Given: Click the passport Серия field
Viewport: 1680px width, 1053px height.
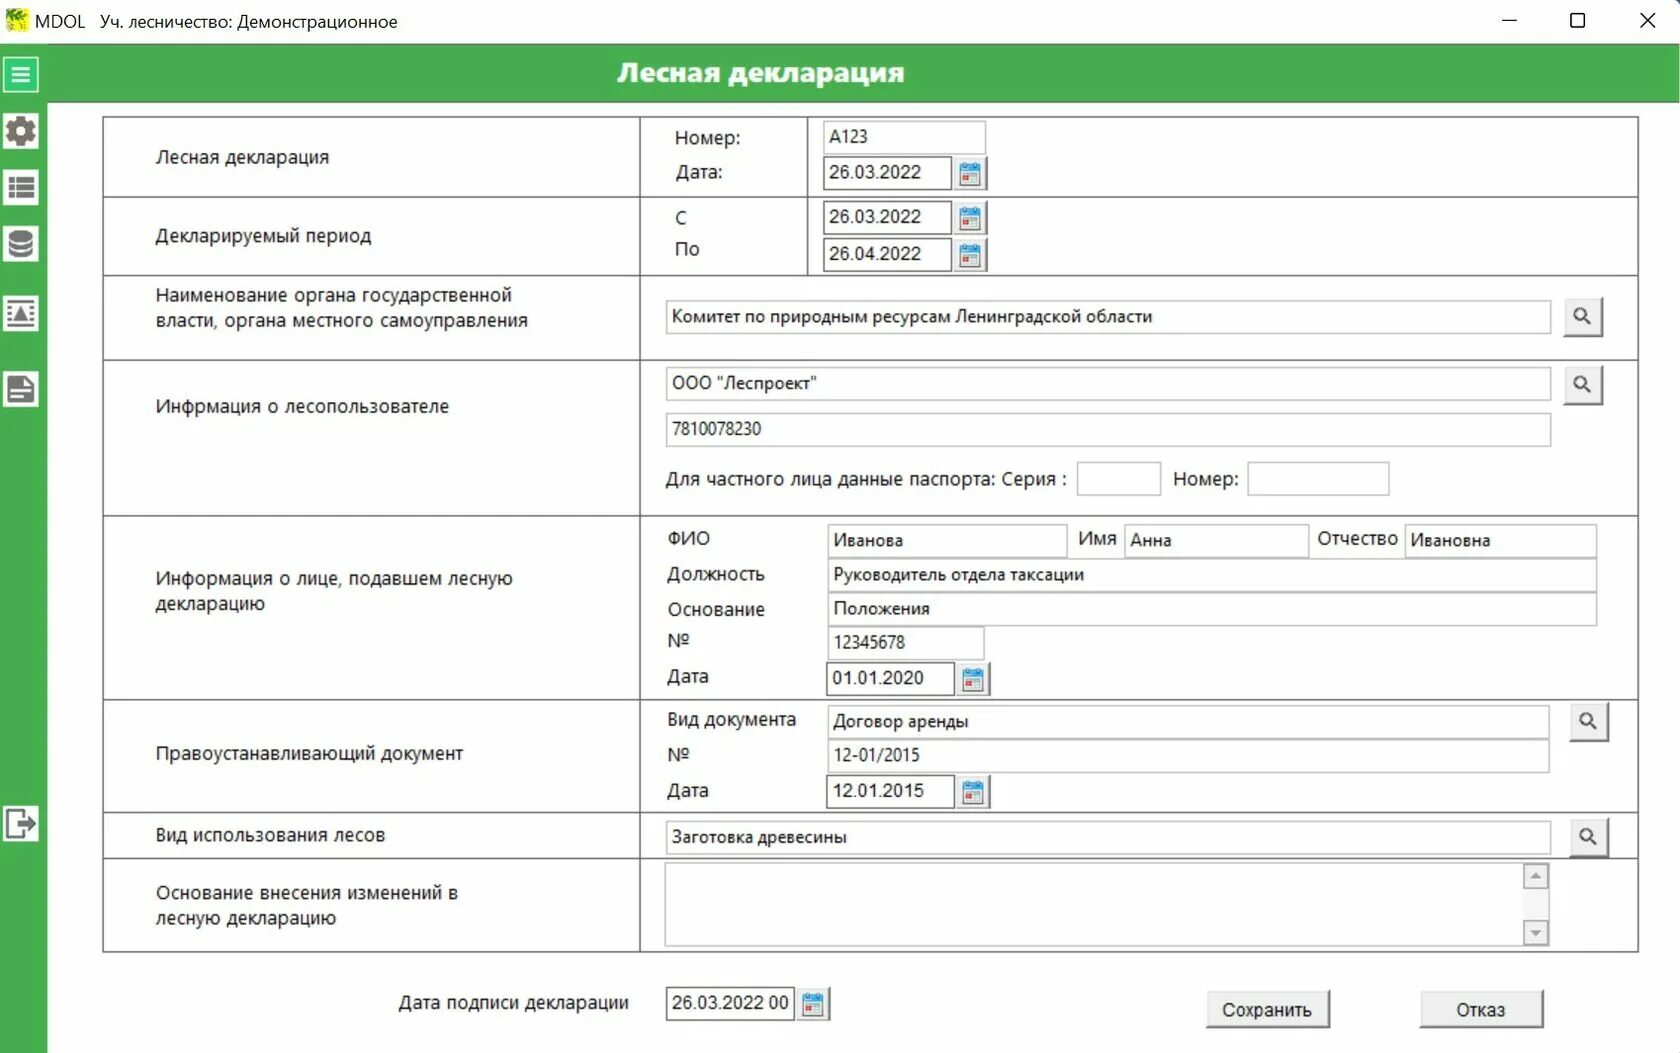Looking at the screenshot, I should (1119, 479).
